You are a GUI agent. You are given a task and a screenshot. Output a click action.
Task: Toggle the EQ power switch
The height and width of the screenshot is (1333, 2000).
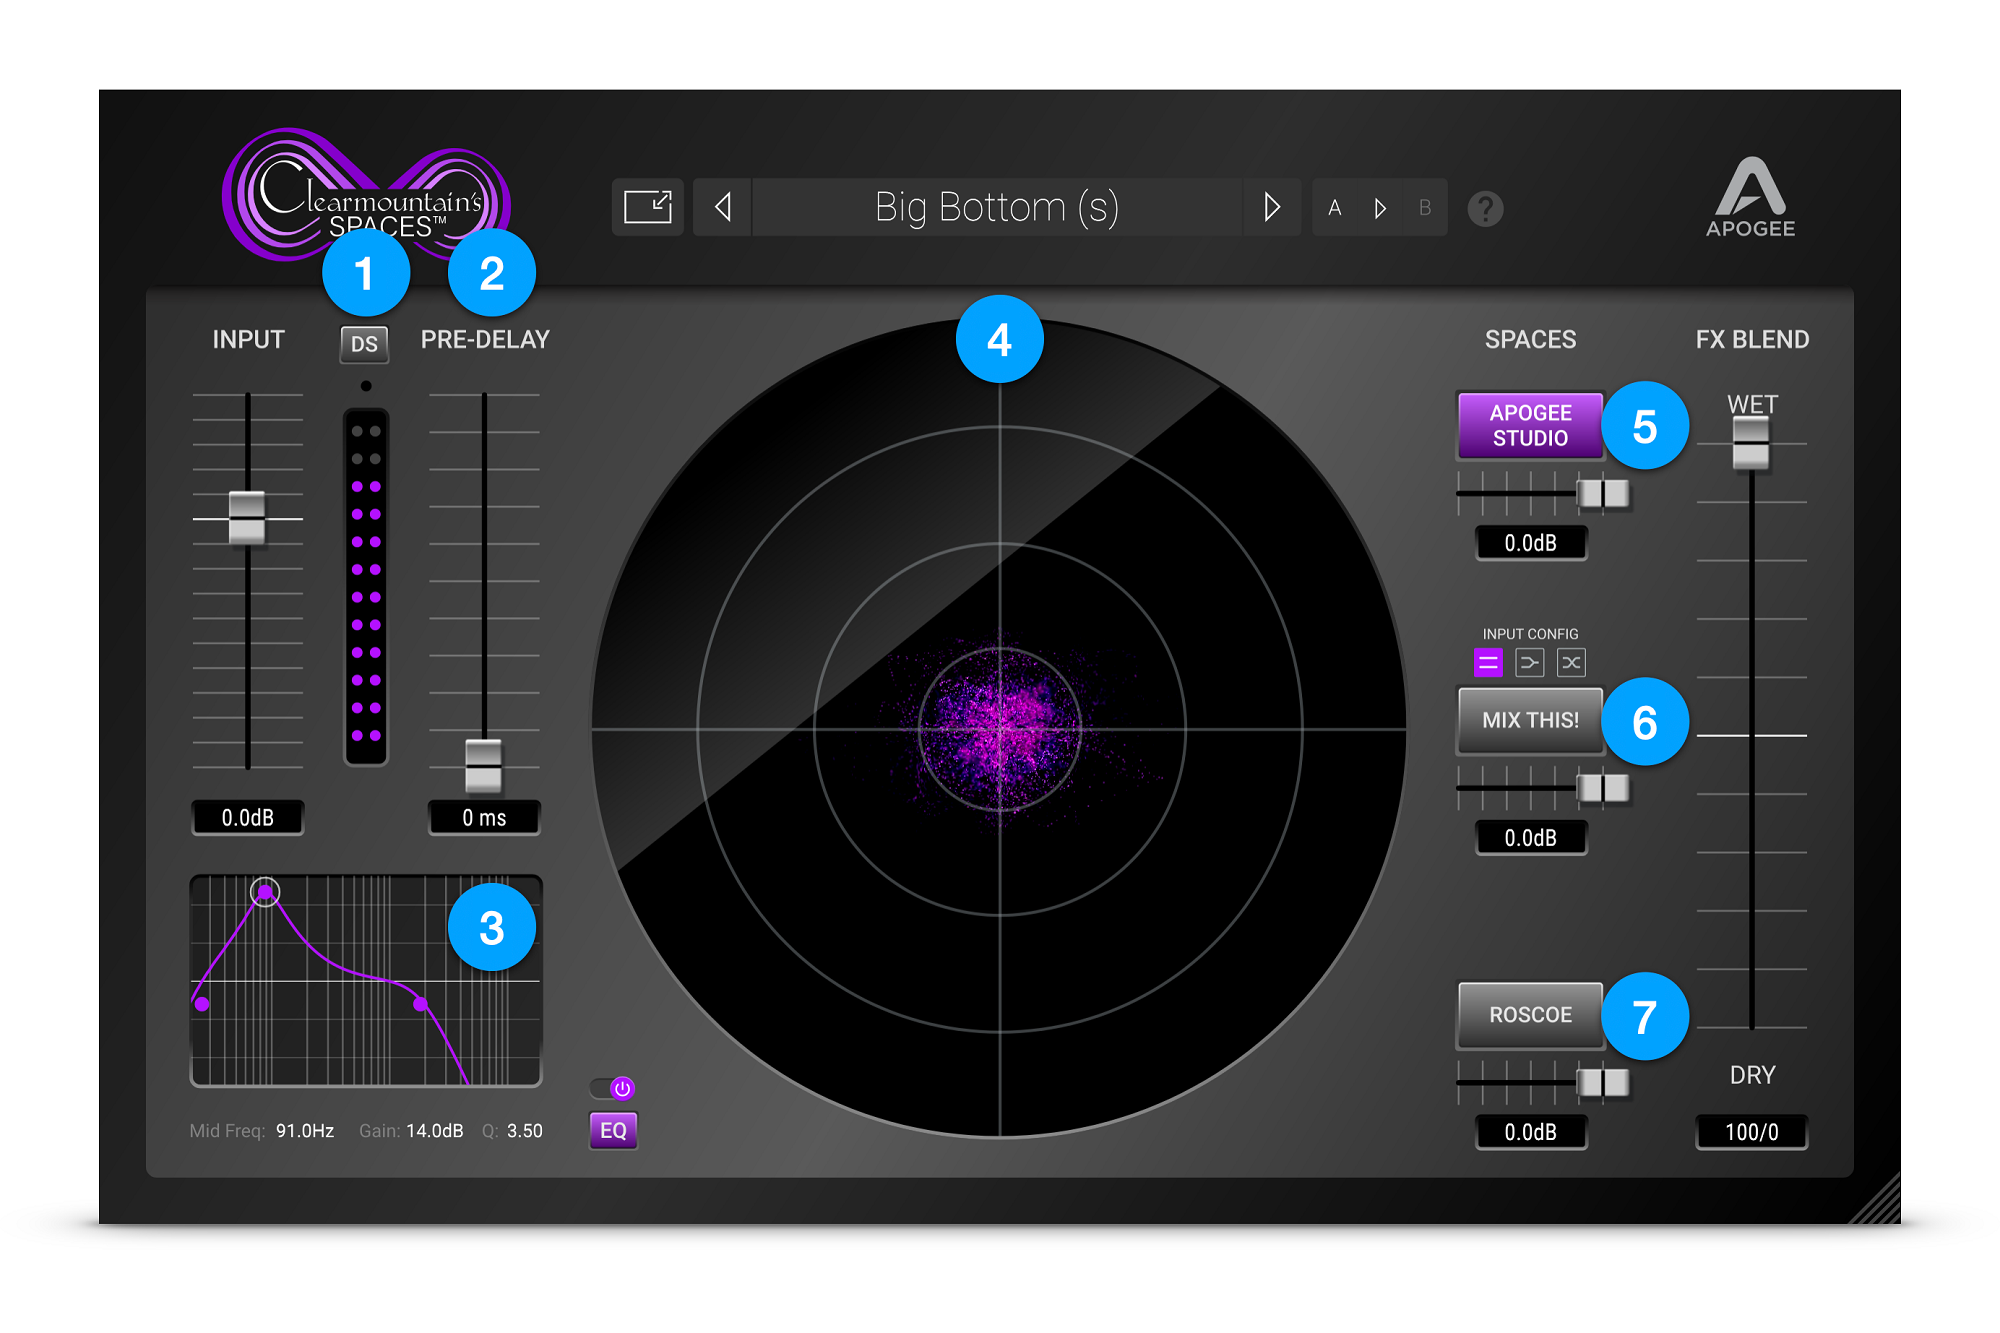(x=612, y=1088)
